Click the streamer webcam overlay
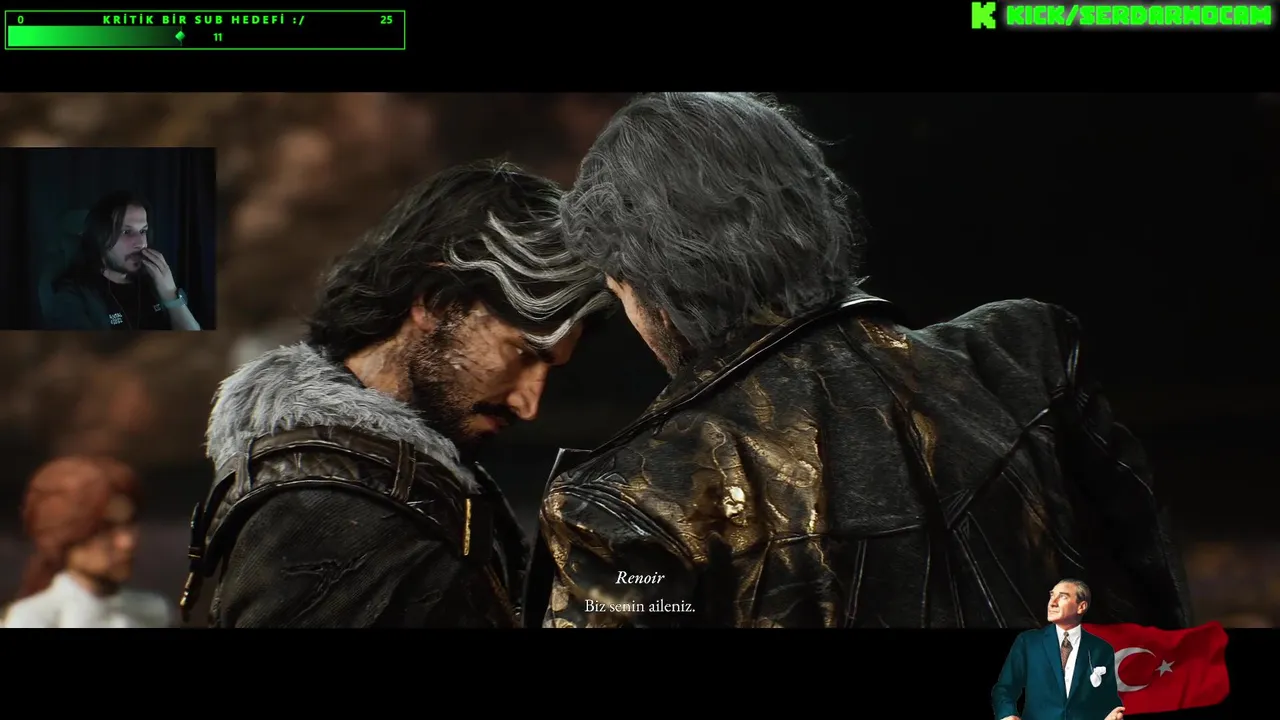 tap(108, 239)
